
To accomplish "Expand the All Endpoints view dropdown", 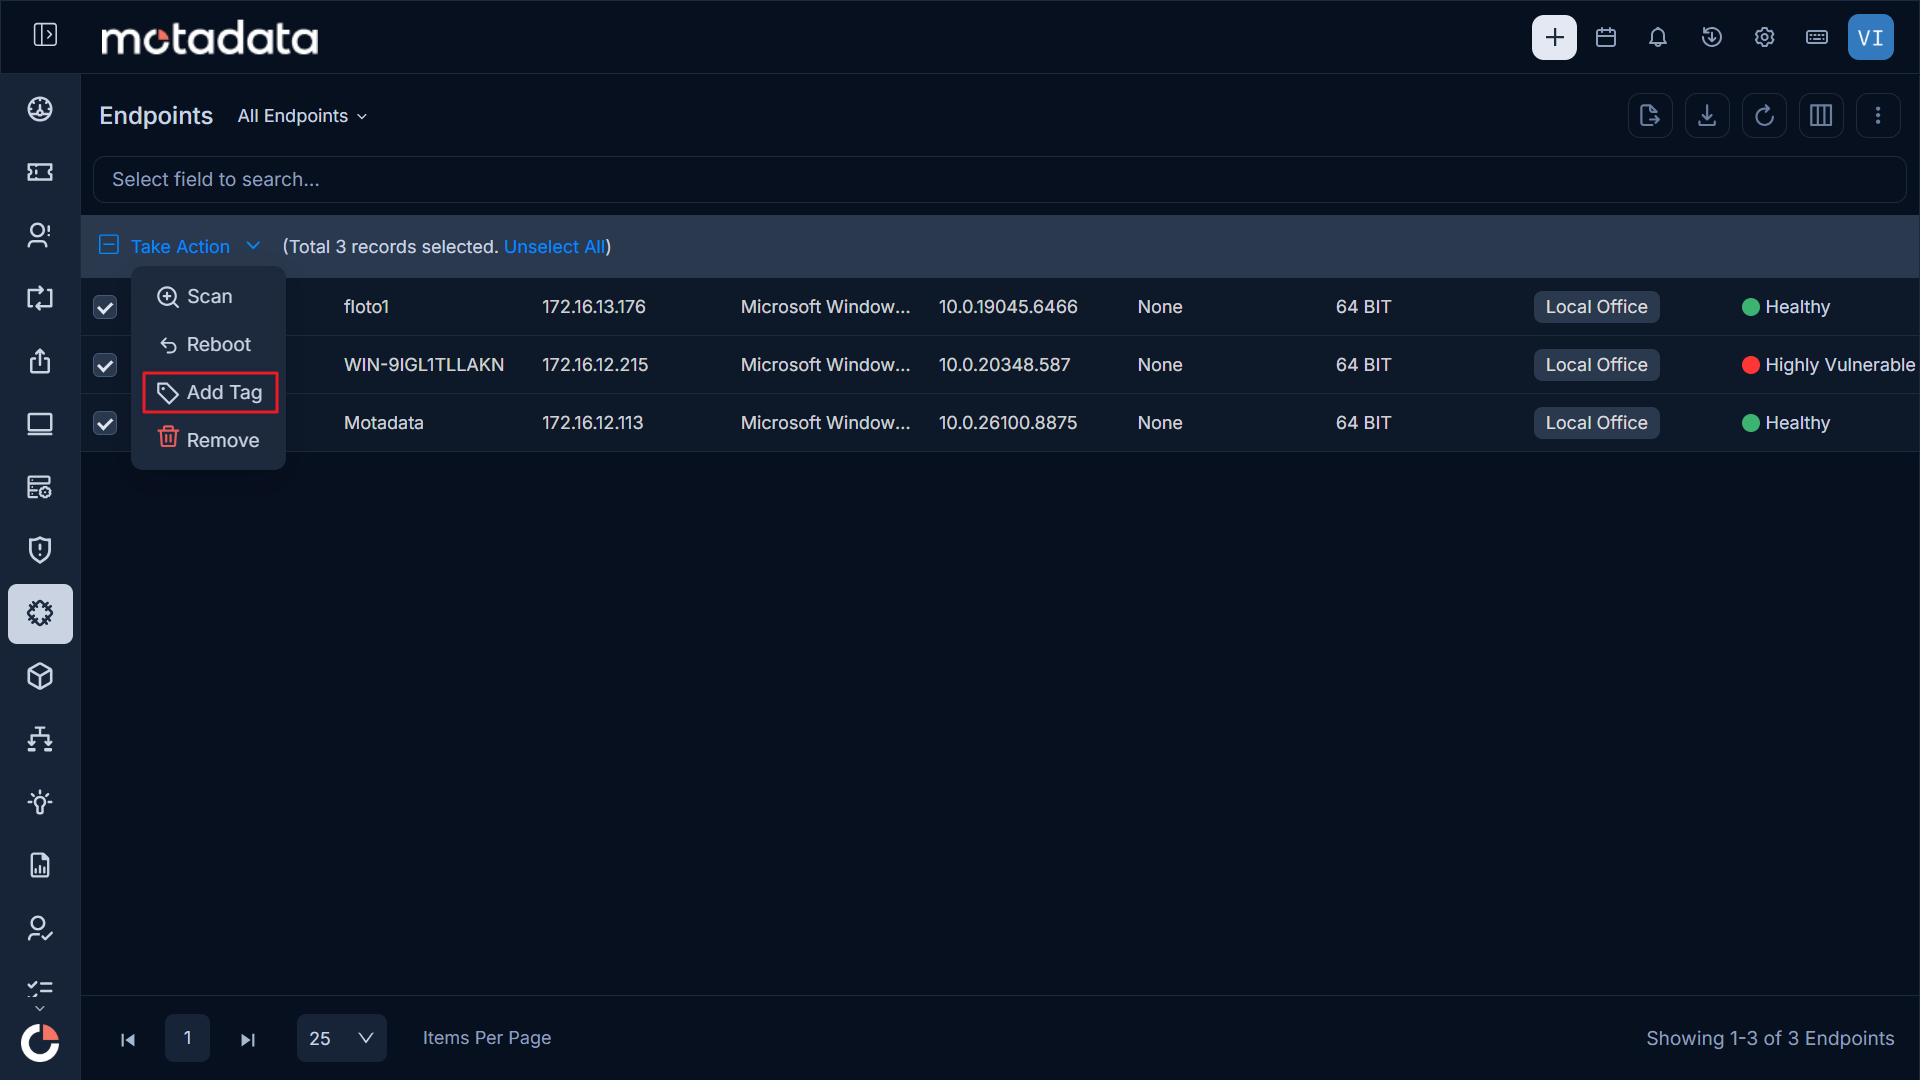I will point(302,116).
